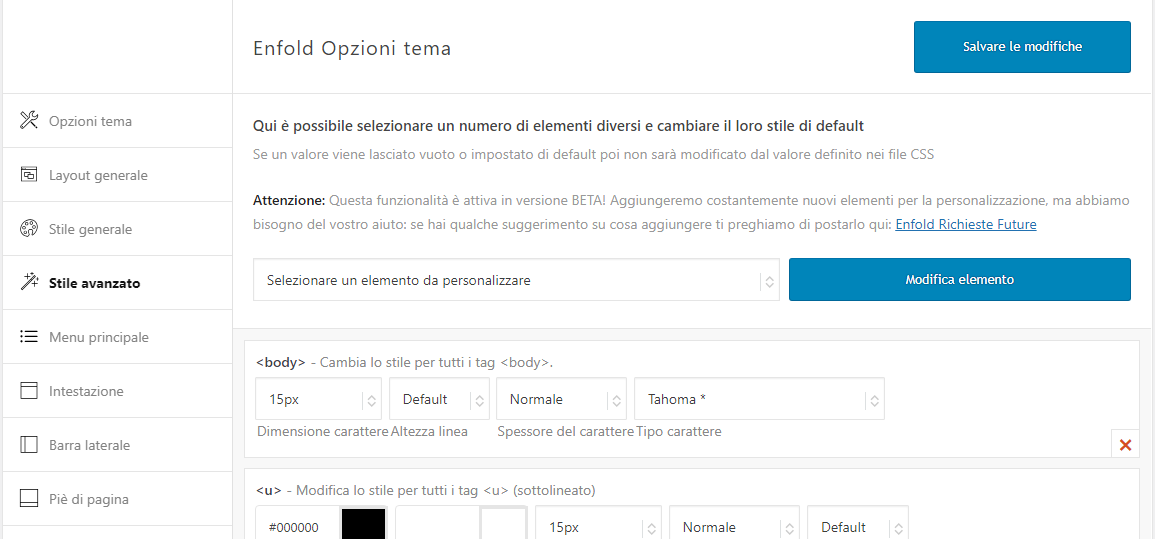The image size is (1155, 539).
Task: Click the Spessore del carattere label
Action: click(x=566, y=431)
